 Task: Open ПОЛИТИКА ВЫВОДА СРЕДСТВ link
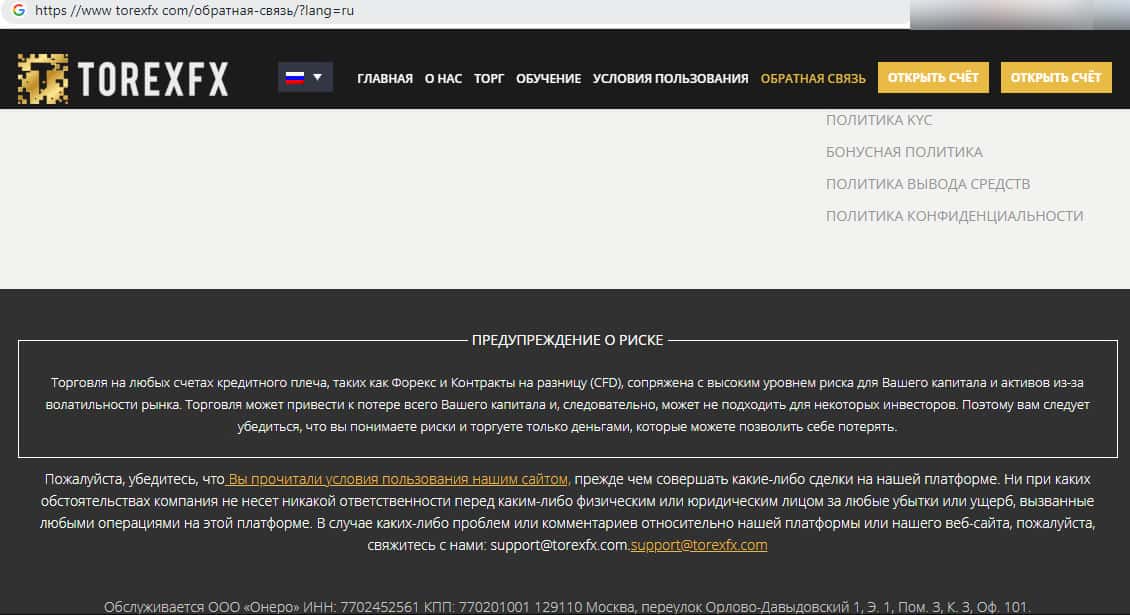[x=928, y=184]
